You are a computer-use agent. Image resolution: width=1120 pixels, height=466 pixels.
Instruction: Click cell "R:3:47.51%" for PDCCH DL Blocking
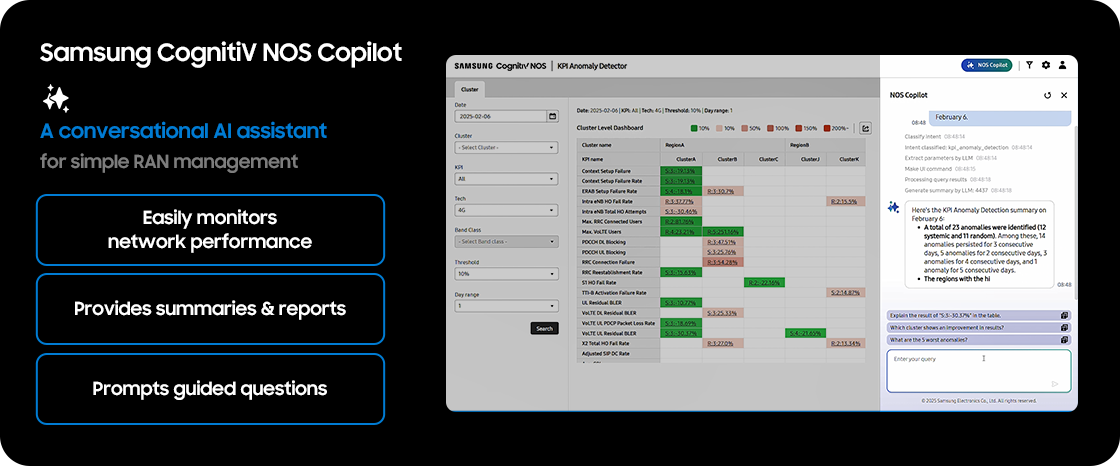723,242
